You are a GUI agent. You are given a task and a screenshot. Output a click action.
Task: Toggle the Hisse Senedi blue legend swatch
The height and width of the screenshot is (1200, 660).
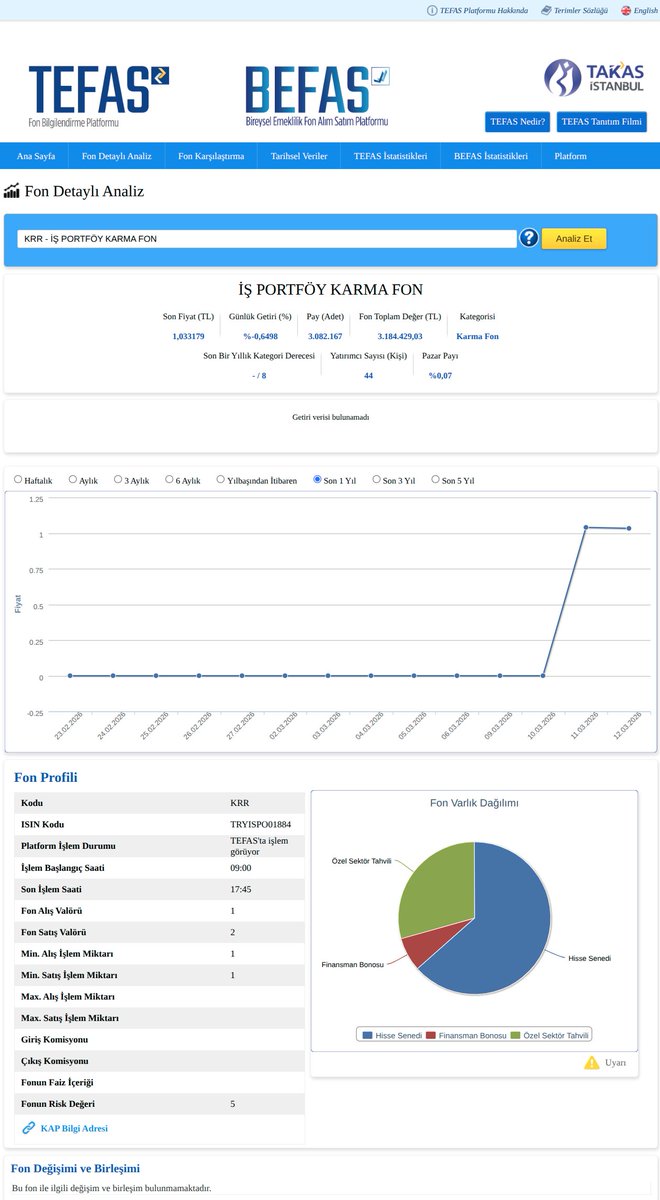click(x=367, y=1035)
